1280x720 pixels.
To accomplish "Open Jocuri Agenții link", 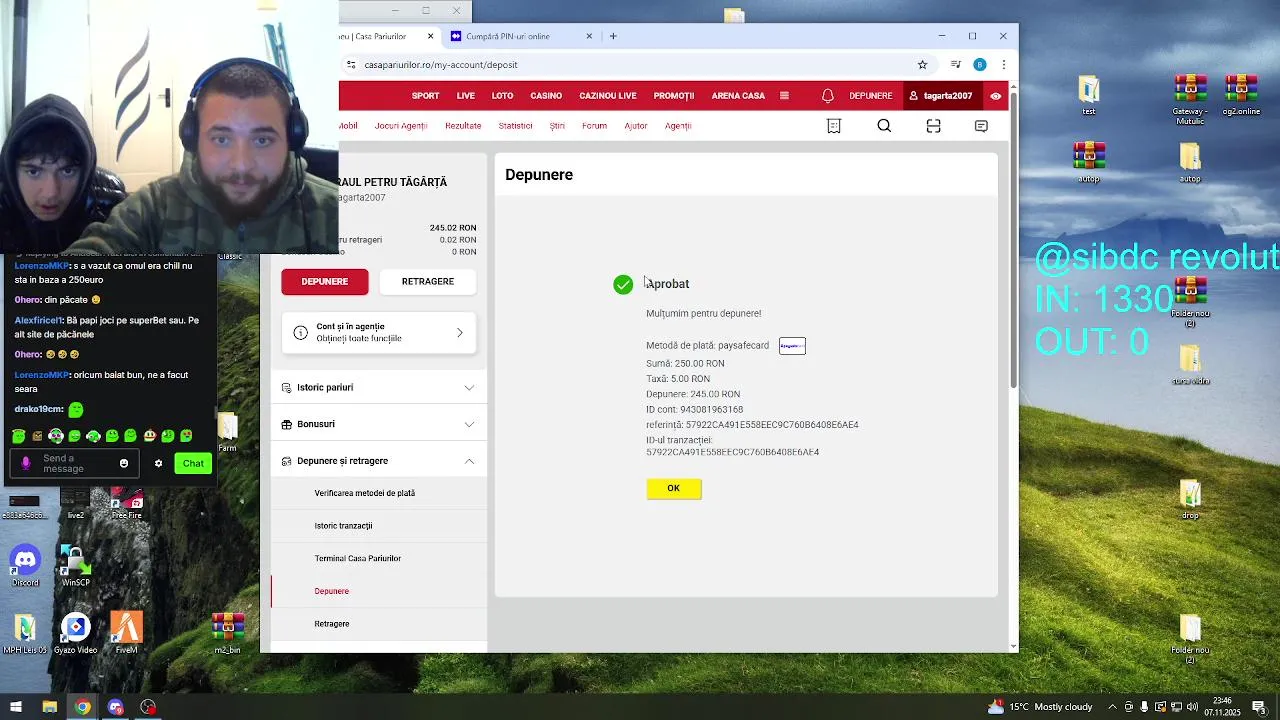I will 401,126.
